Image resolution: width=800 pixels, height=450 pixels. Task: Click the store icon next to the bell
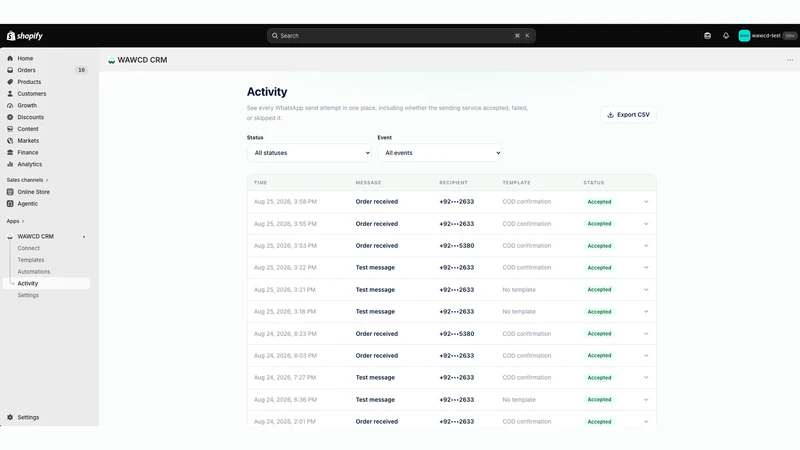click(x=707, y=36)
